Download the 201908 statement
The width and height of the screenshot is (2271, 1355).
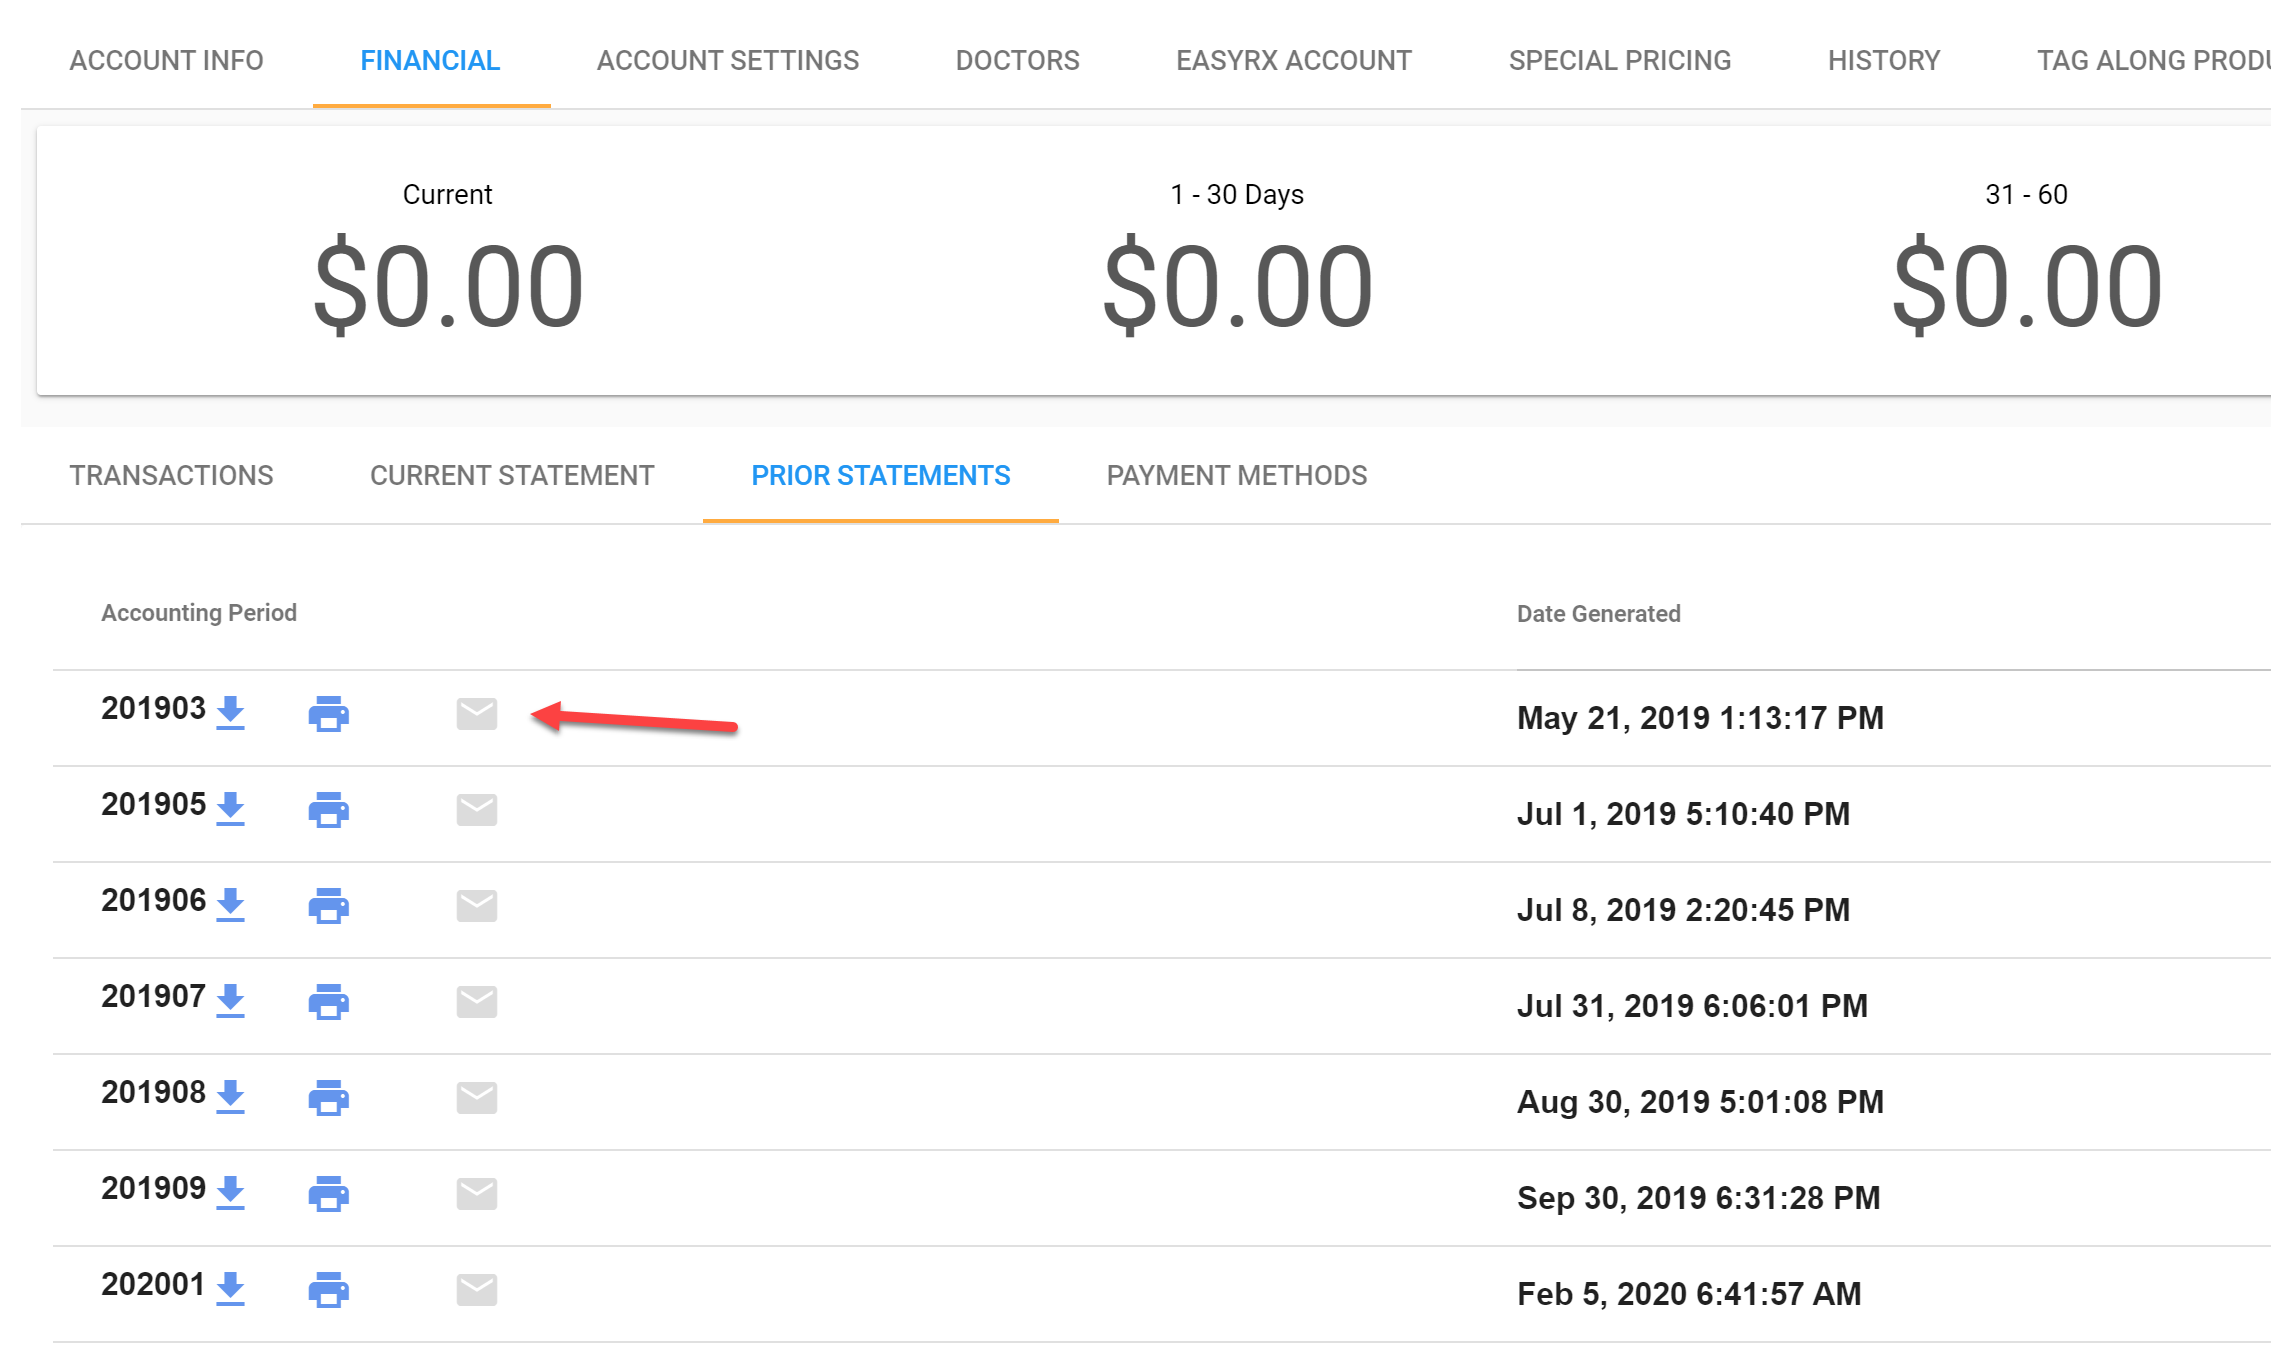tap(230, 1096)
